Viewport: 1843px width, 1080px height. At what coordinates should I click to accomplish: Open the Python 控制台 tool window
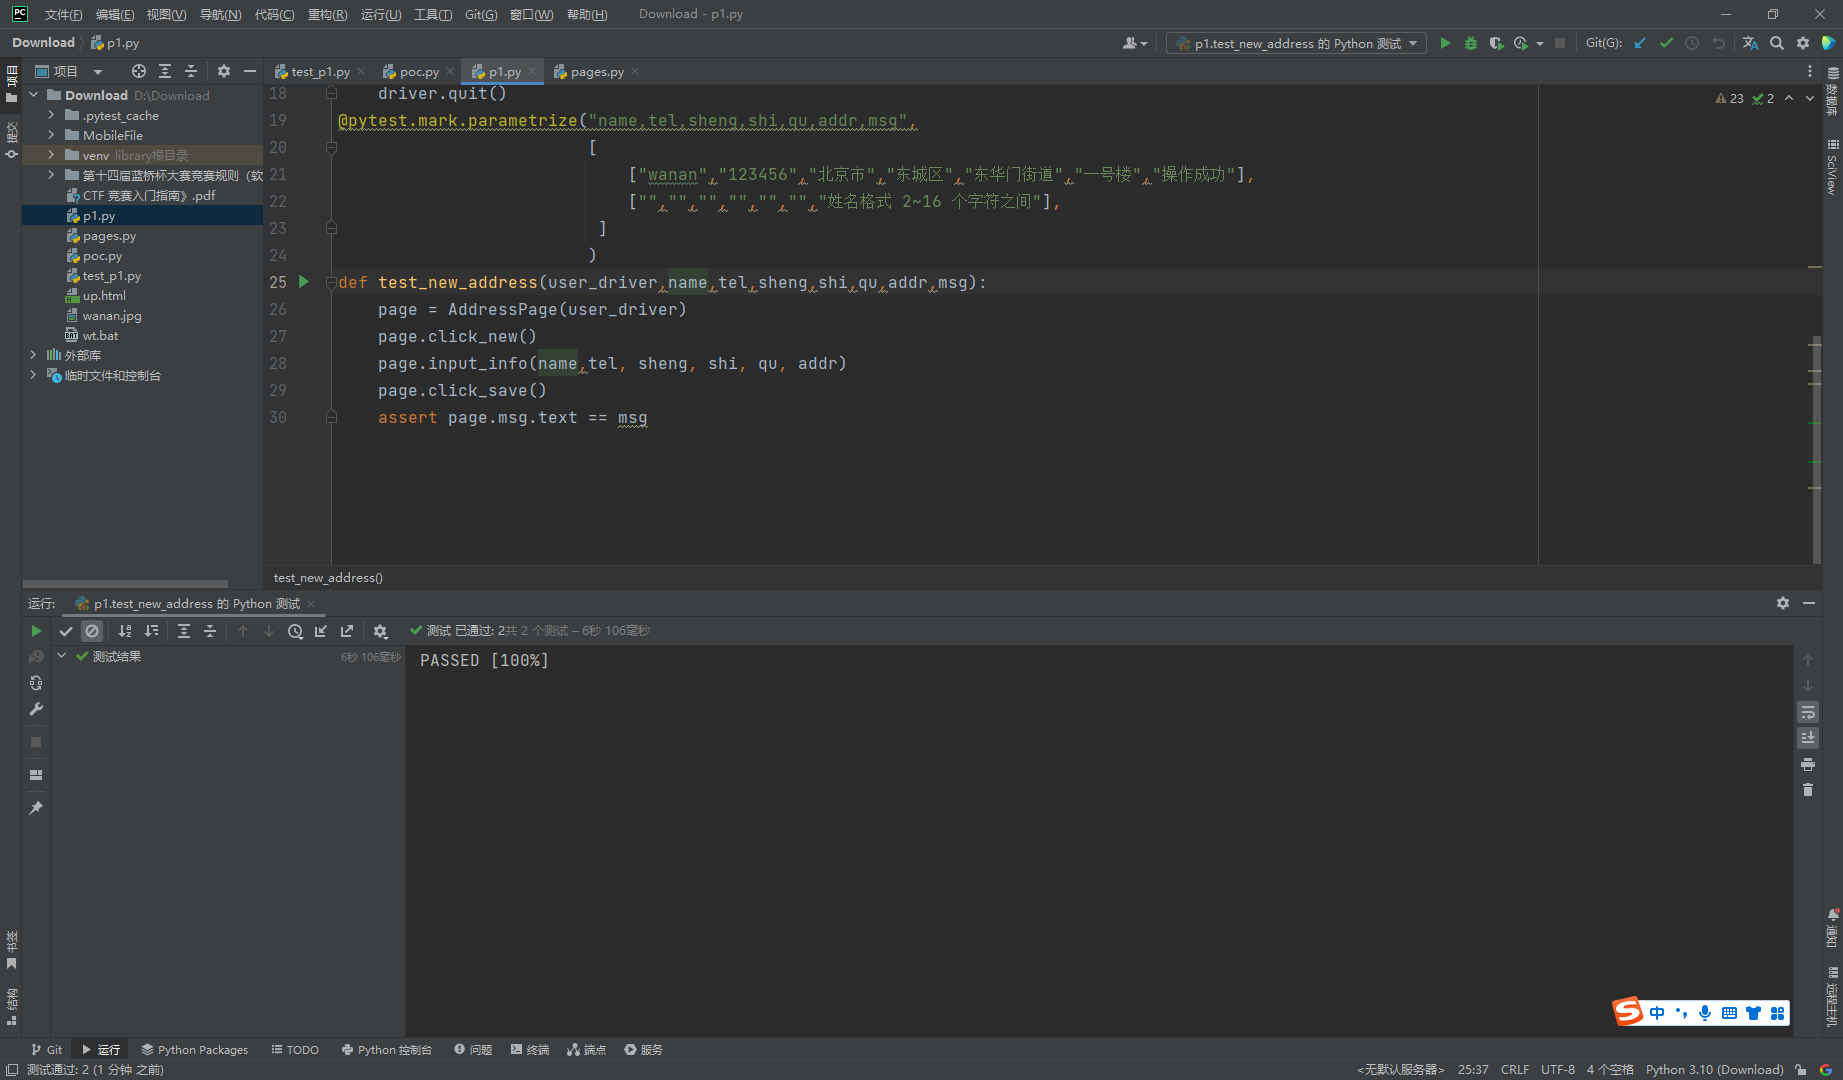(387, 1049)
